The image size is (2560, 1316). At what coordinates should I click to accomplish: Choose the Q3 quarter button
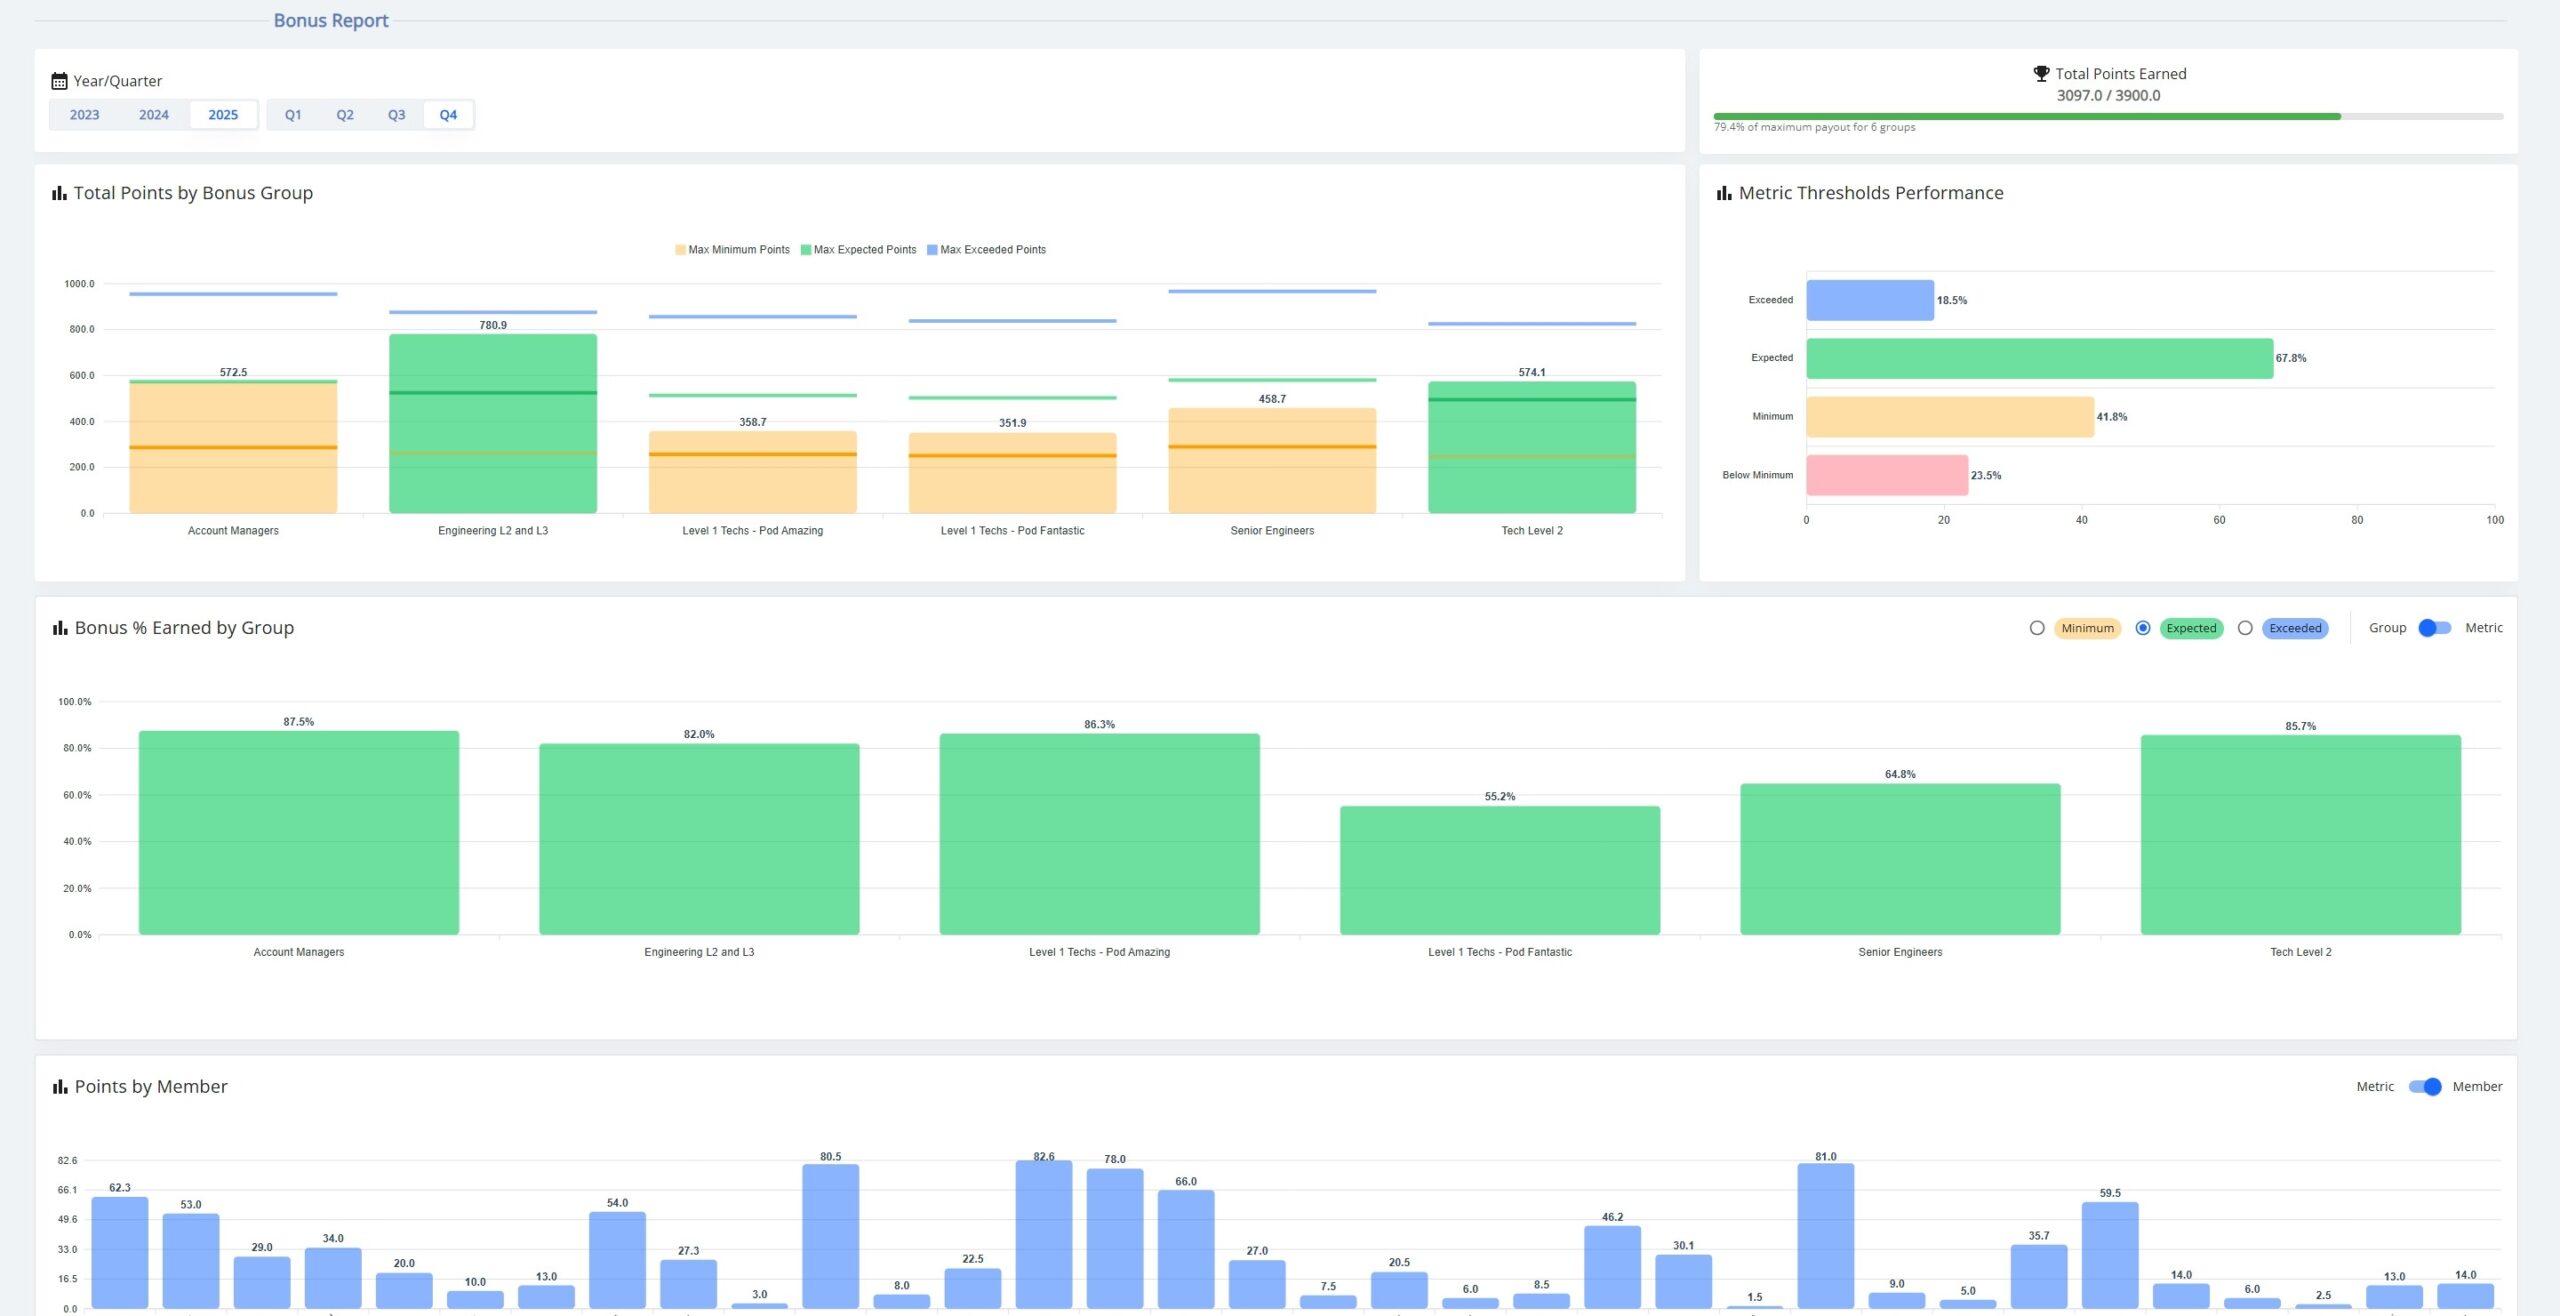[397, 115]
